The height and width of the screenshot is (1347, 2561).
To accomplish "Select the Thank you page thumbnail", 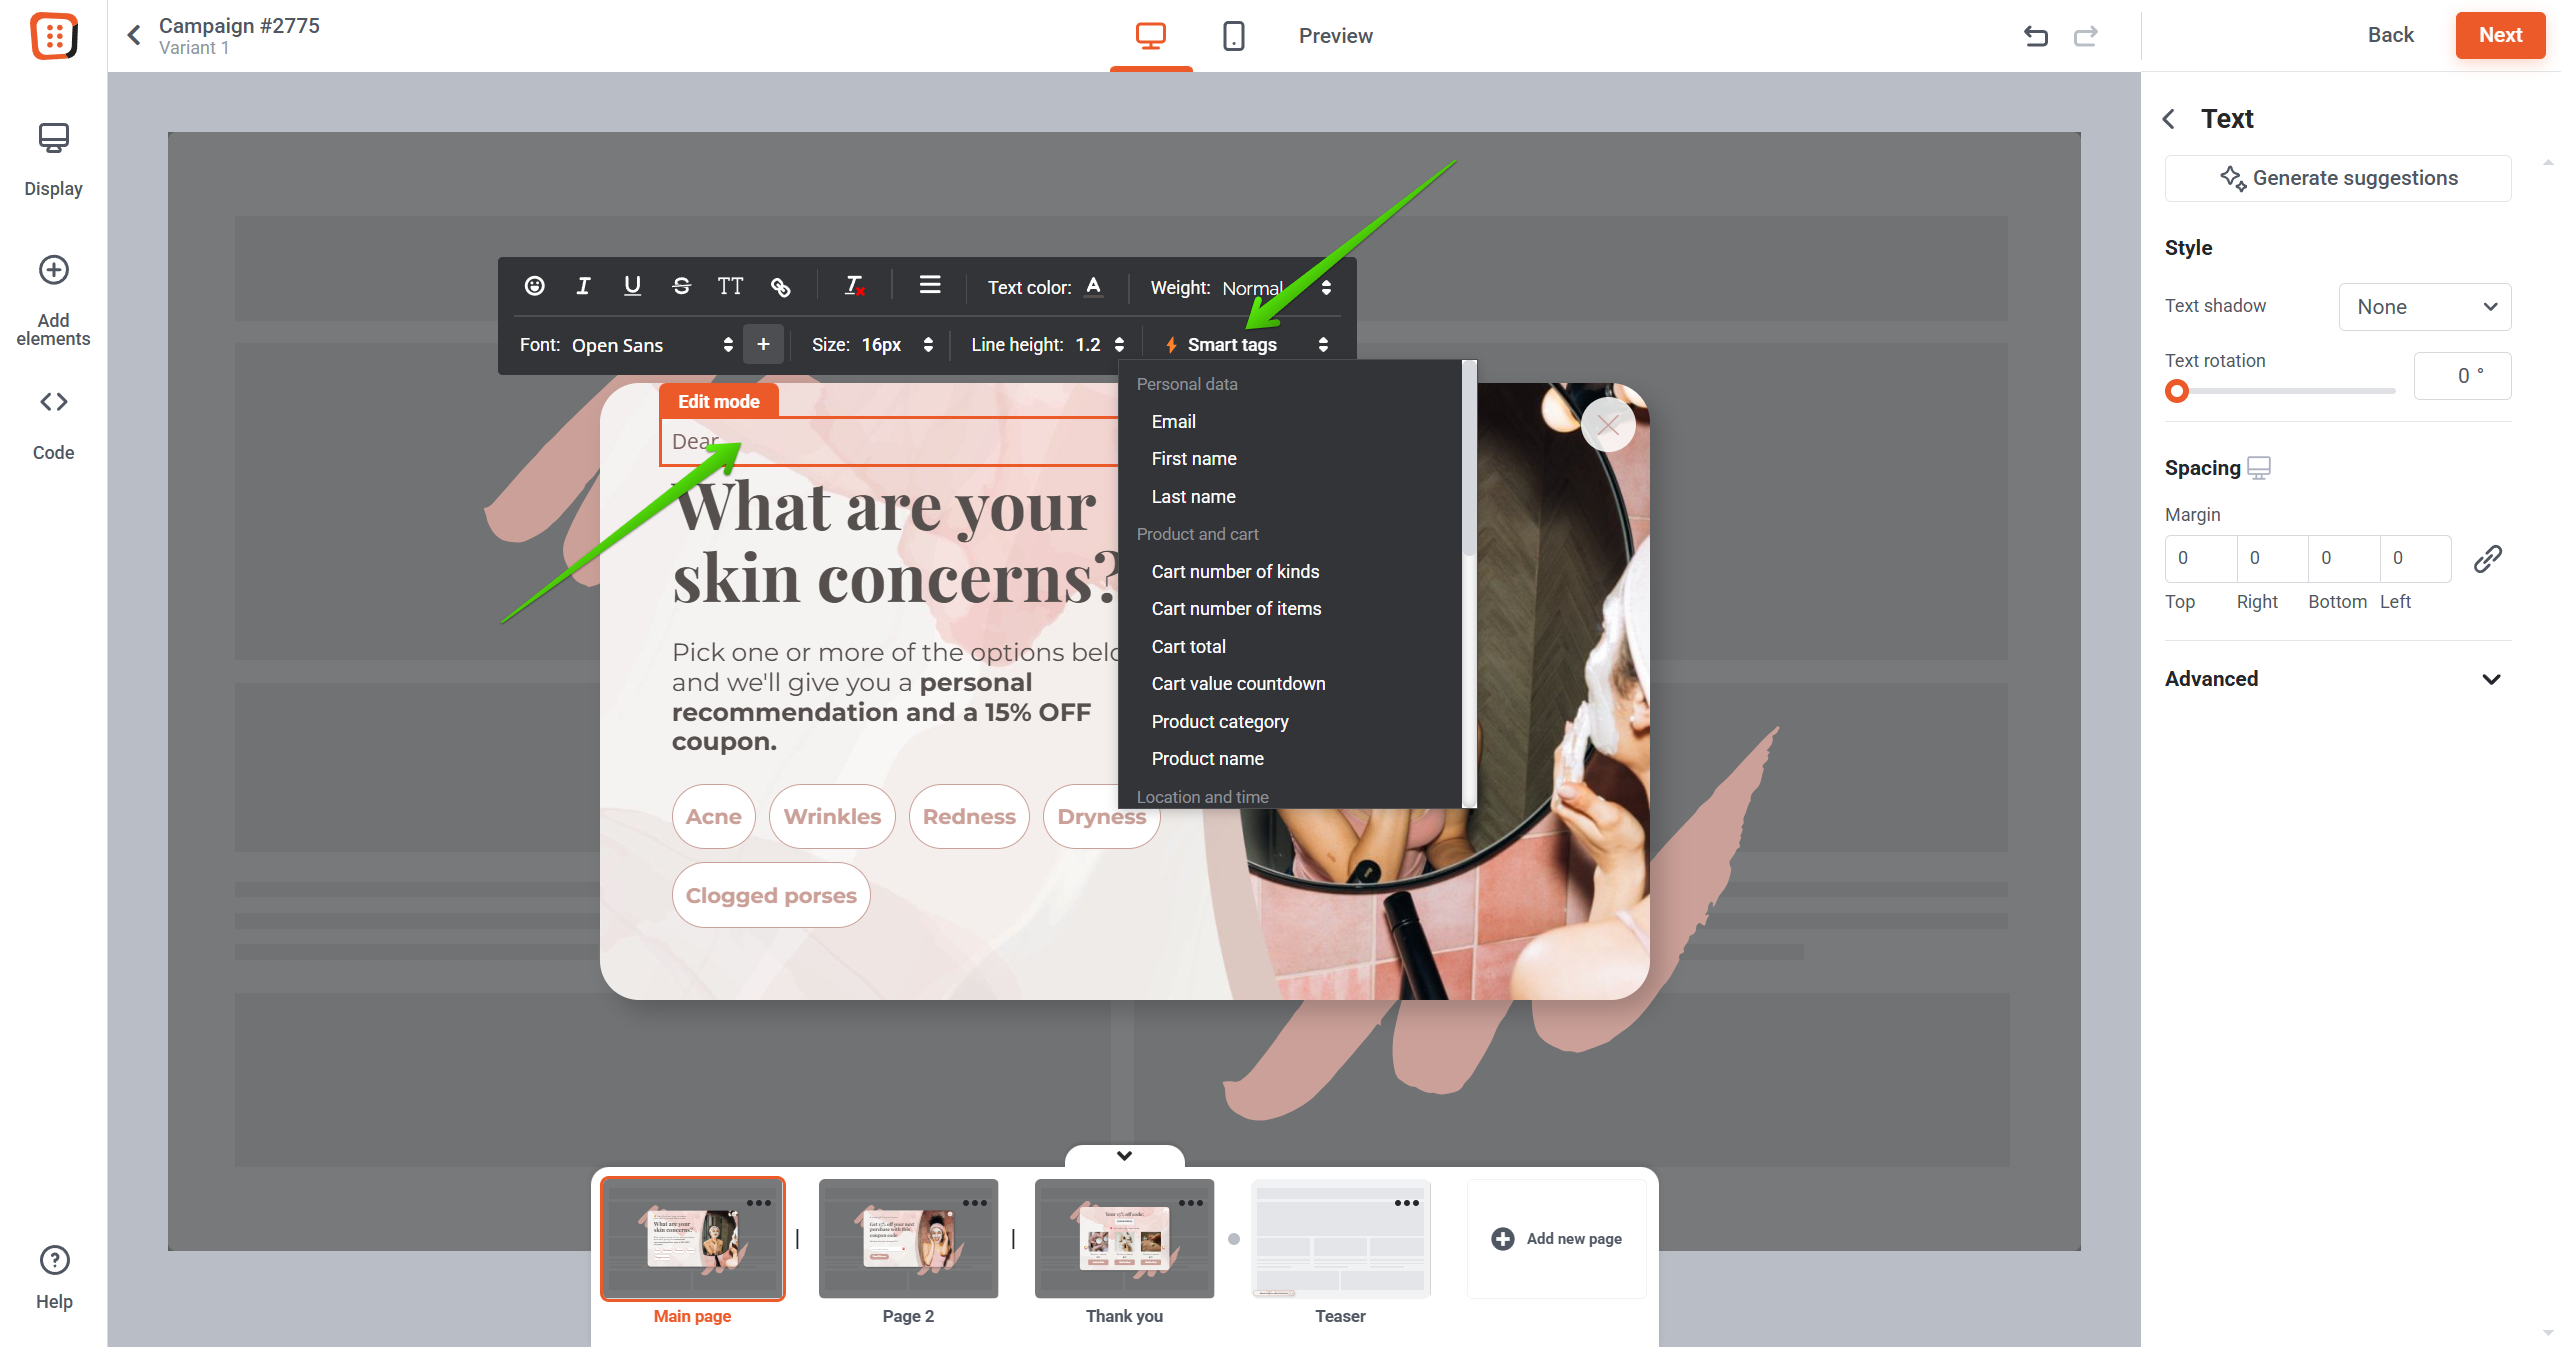I will pyautogui.click(x=1124, y=1239).
